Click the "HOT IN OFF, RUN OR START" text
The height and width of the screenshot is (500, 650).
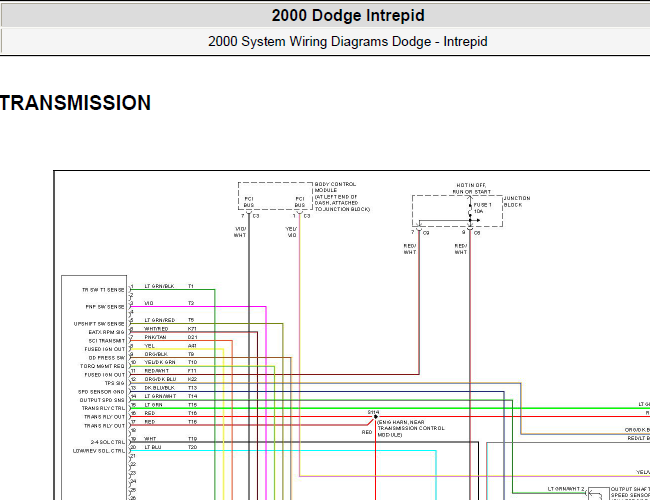tap(472, 189)
